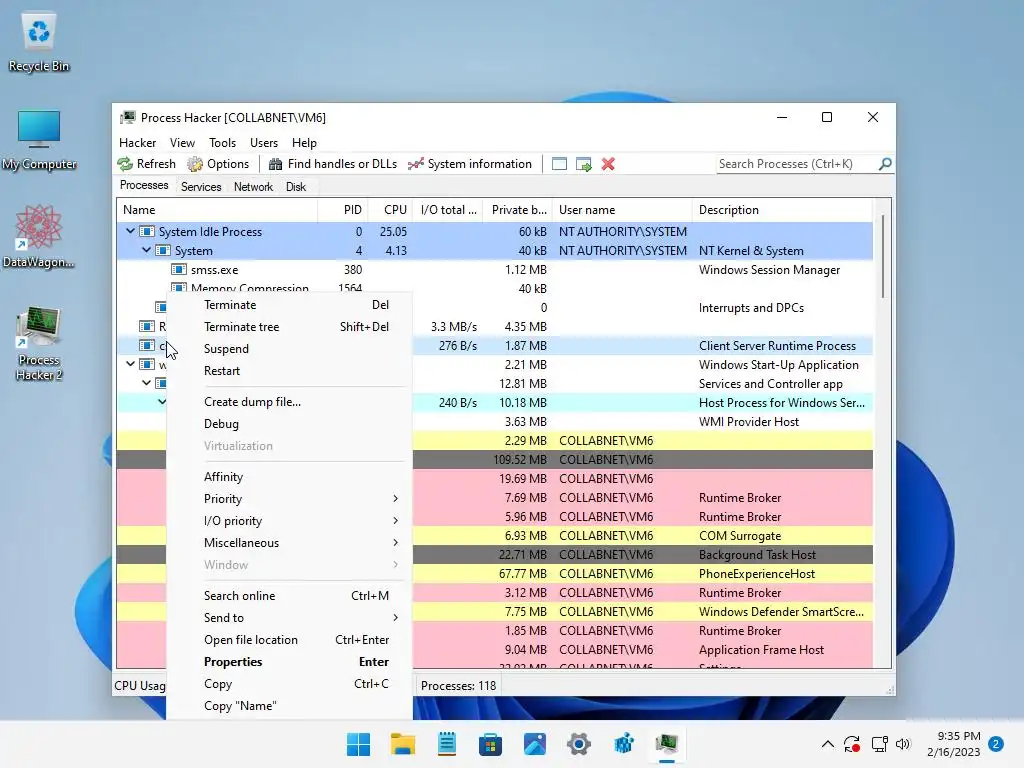The image size is (1024, 768).
Task: Click the search magnifier icon
Action: (885, 164)
